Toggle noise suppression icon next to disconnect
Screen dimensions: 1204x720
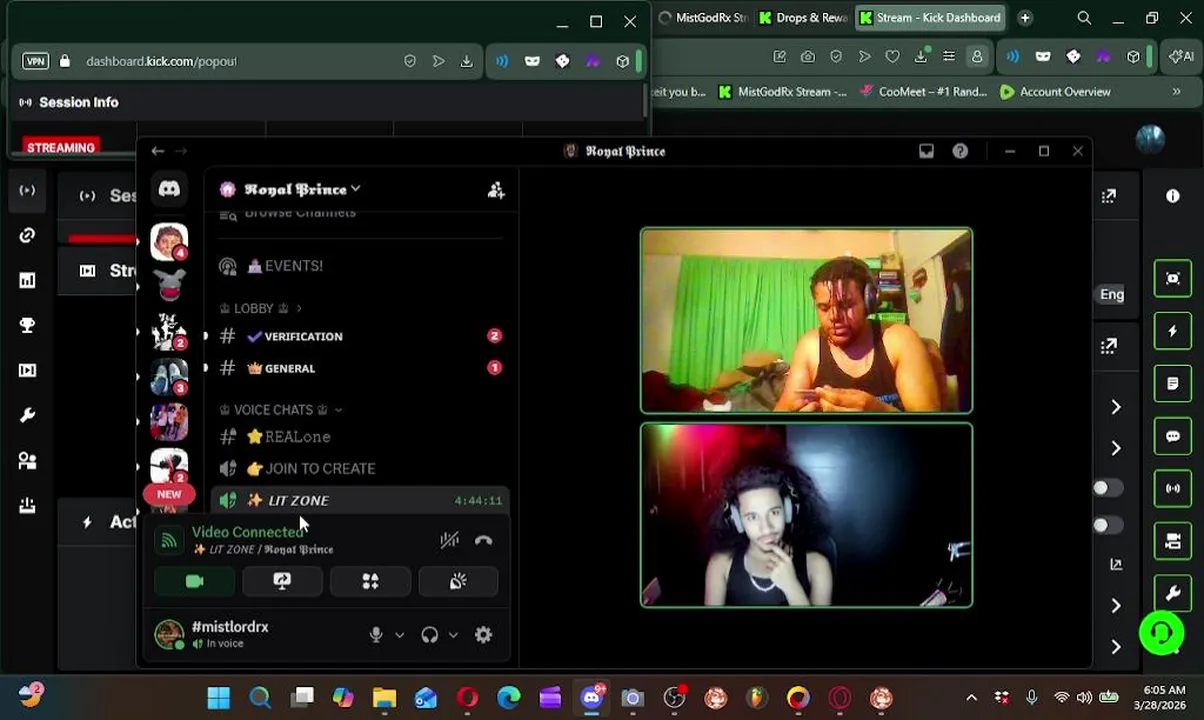pos(449,541)
